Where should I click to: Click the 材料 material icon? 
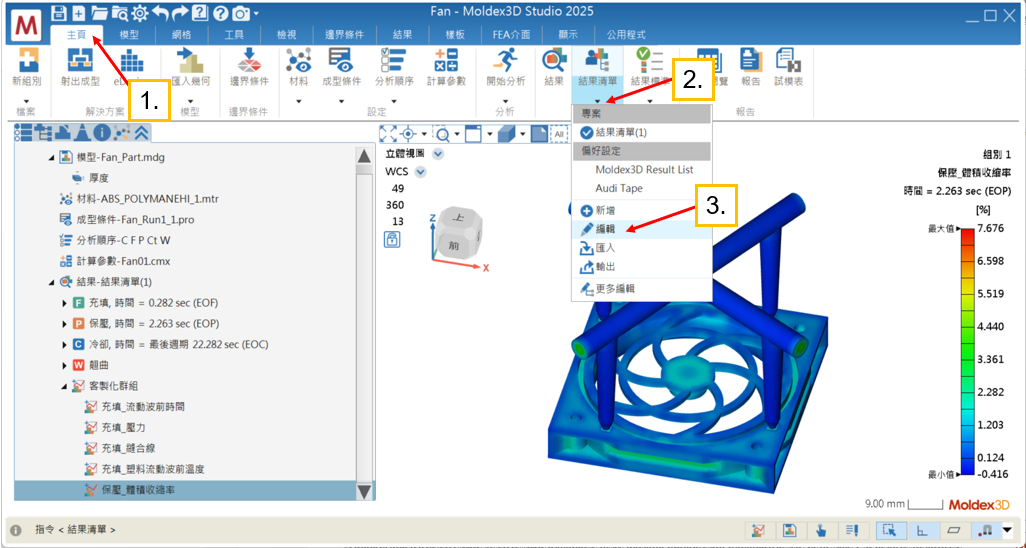pos(298,60)
